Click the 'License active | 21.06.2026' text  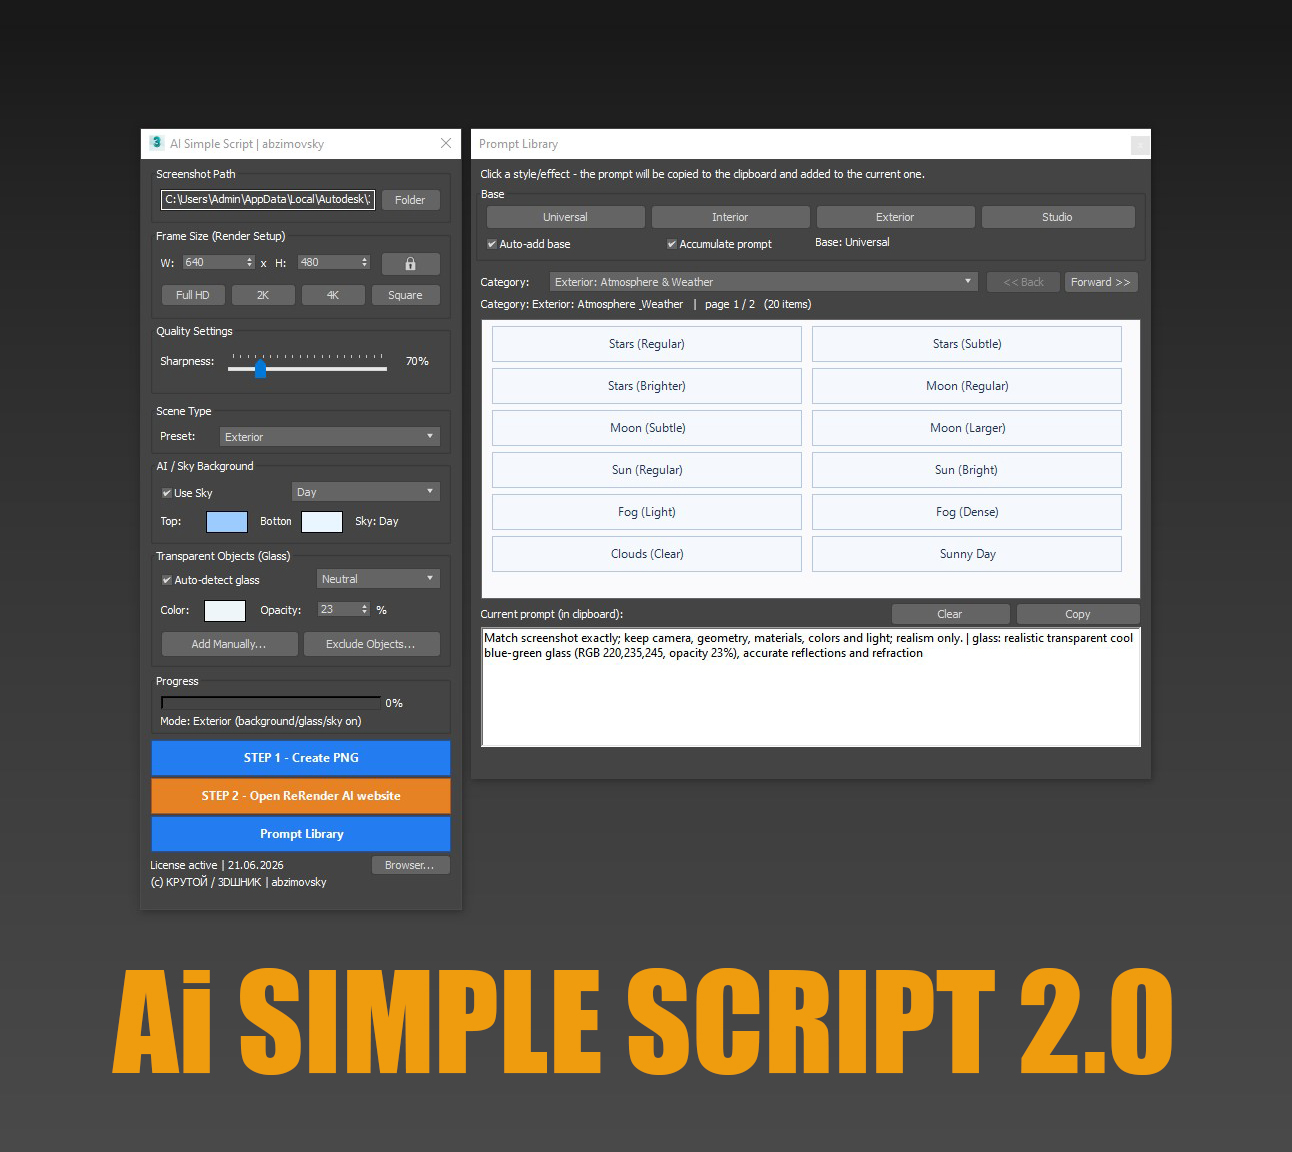click(x=217, y=865)
